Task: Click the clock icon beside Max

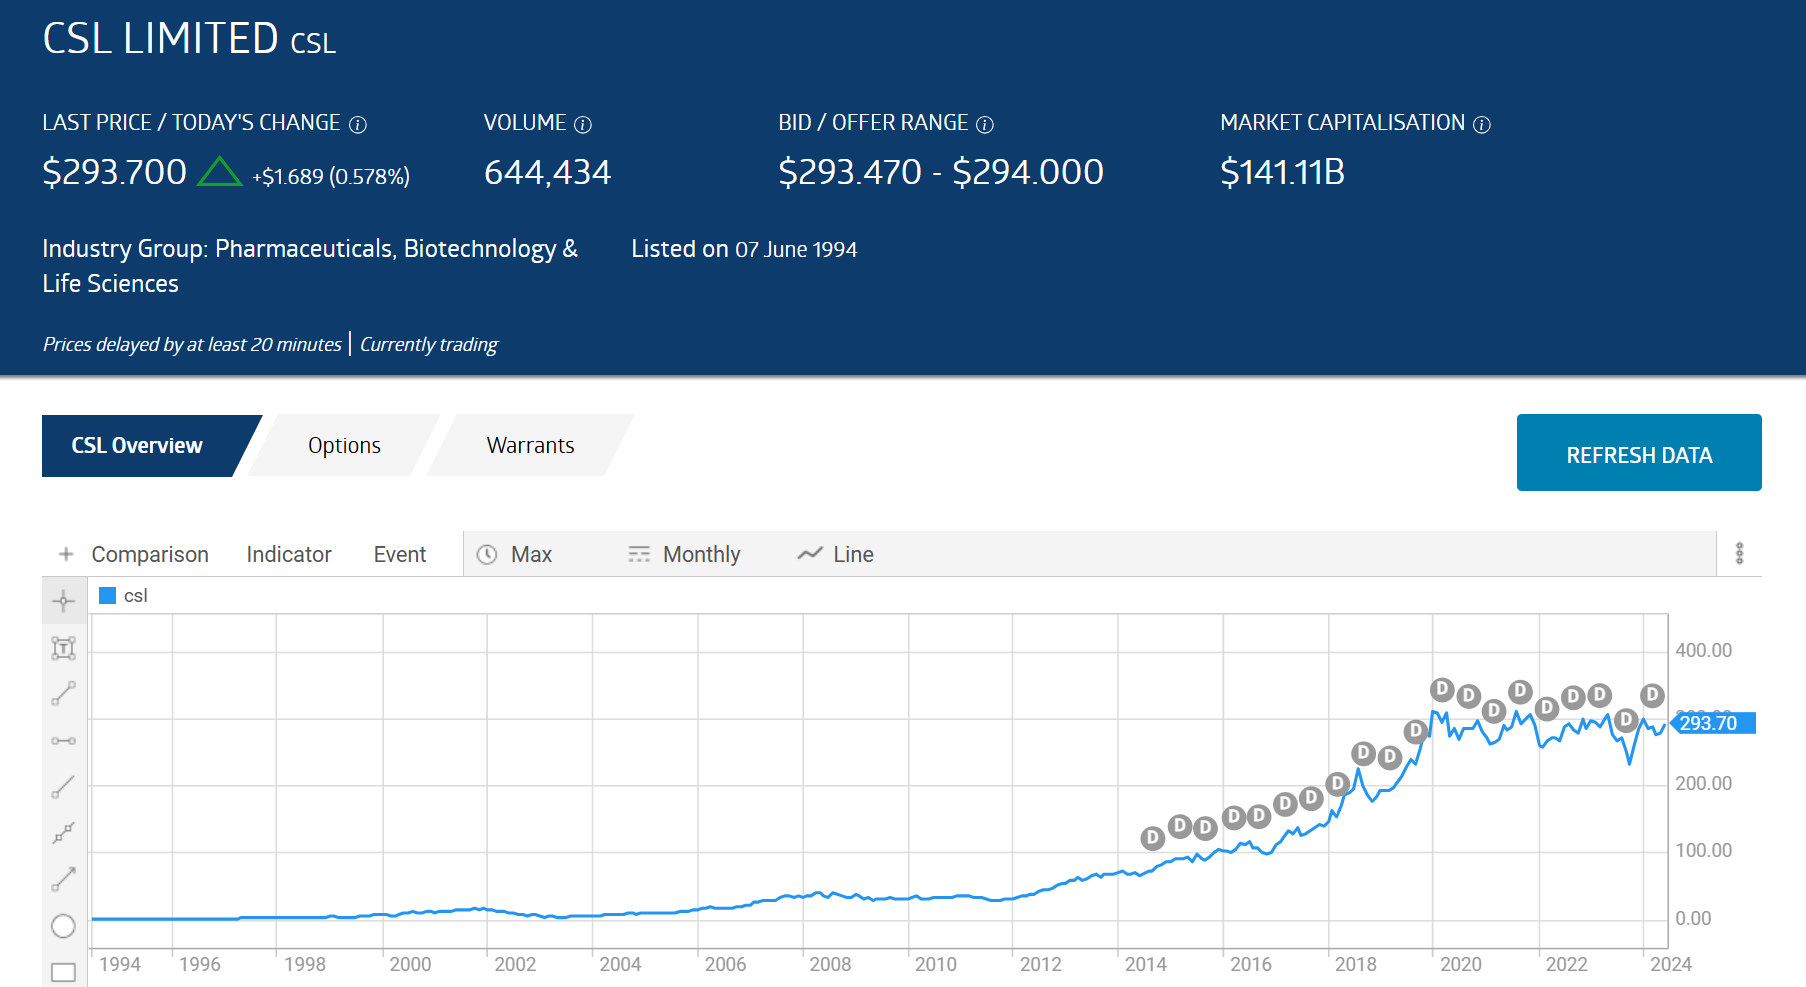Action: click(x=487, y=554)
